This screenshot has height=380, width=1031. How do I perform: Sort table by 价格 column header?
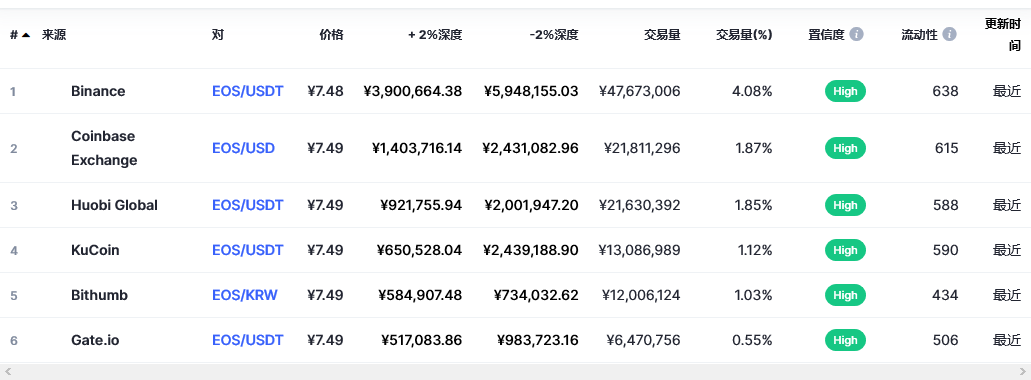[x=331, y=35]
